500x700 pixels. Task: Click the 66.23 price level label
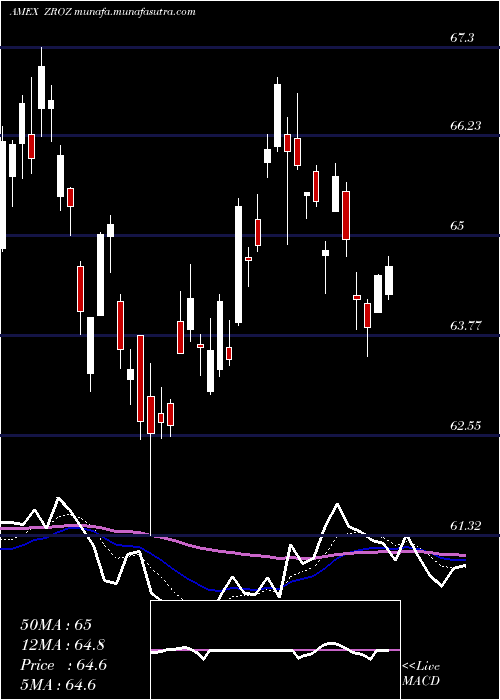466,126
